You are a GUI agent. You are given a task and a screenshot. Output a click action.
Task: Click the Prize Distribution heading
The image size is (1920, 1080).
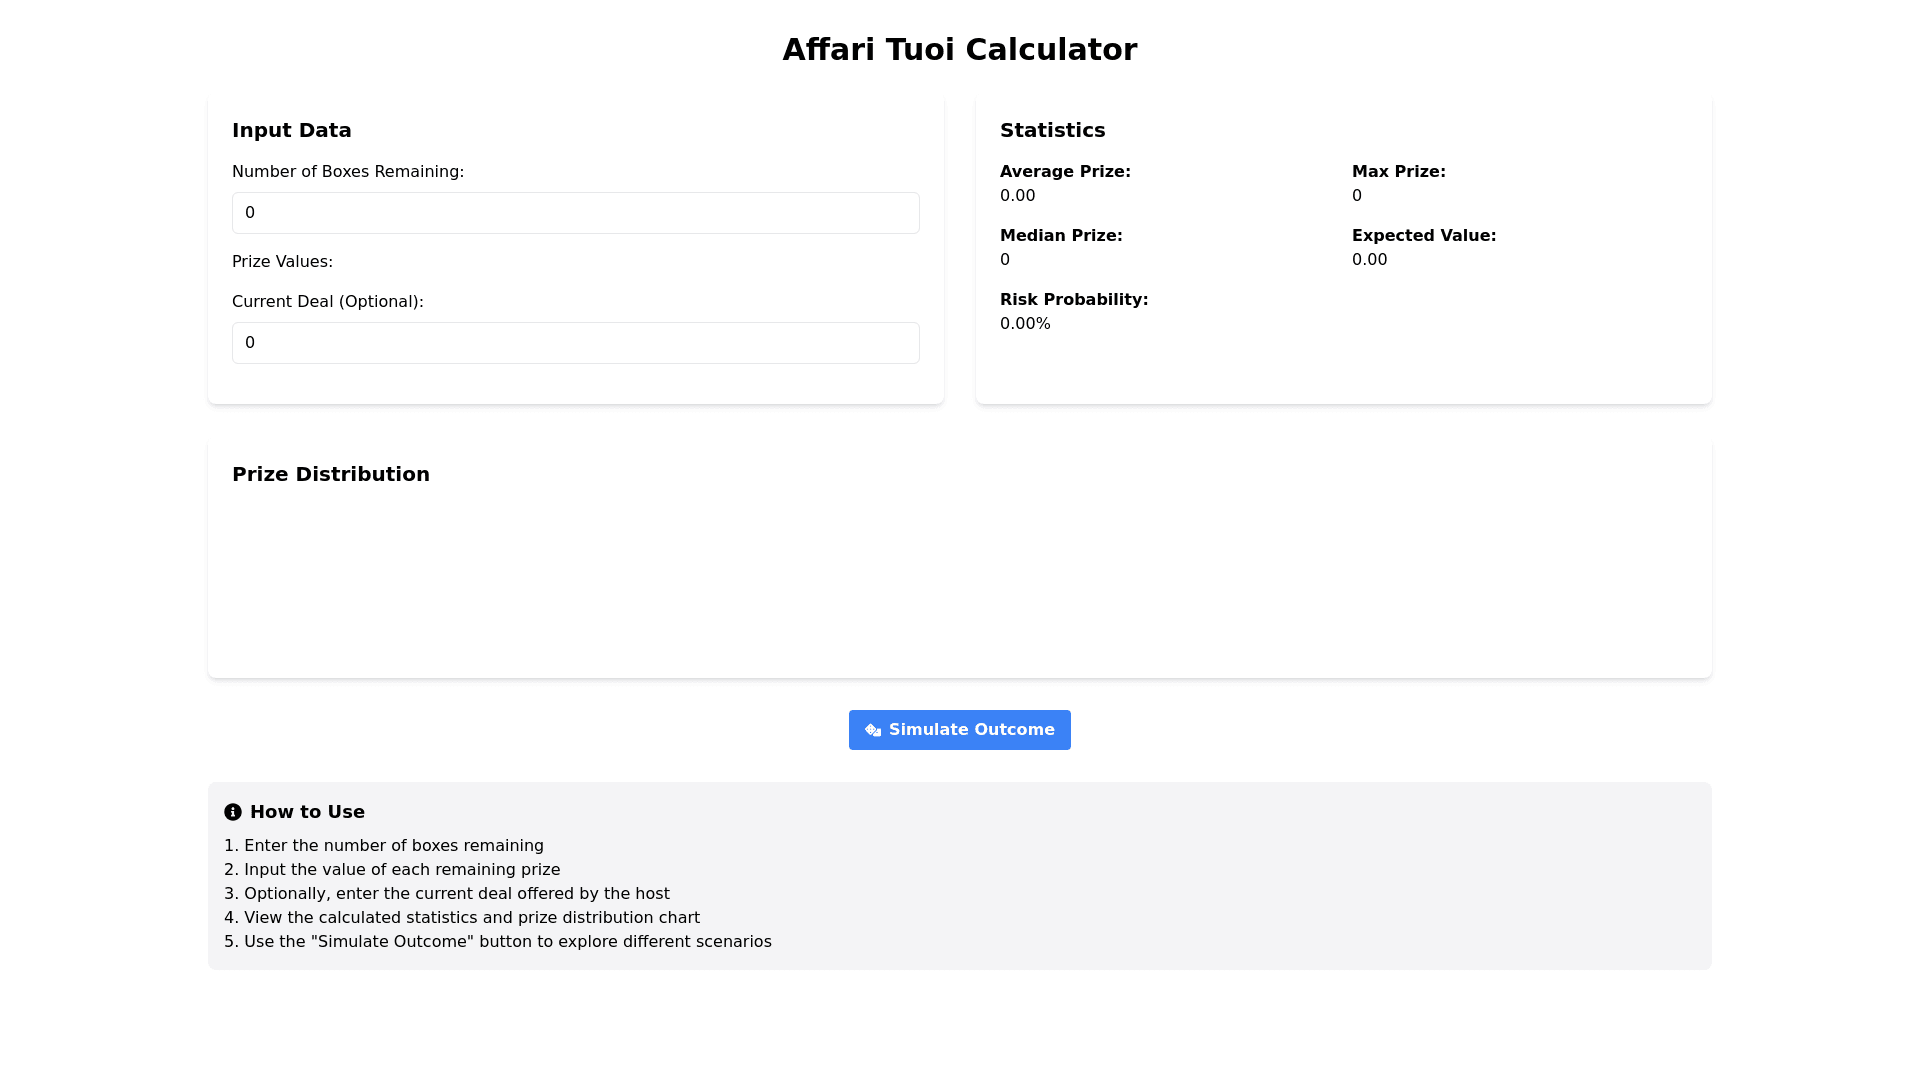(330, 474)
